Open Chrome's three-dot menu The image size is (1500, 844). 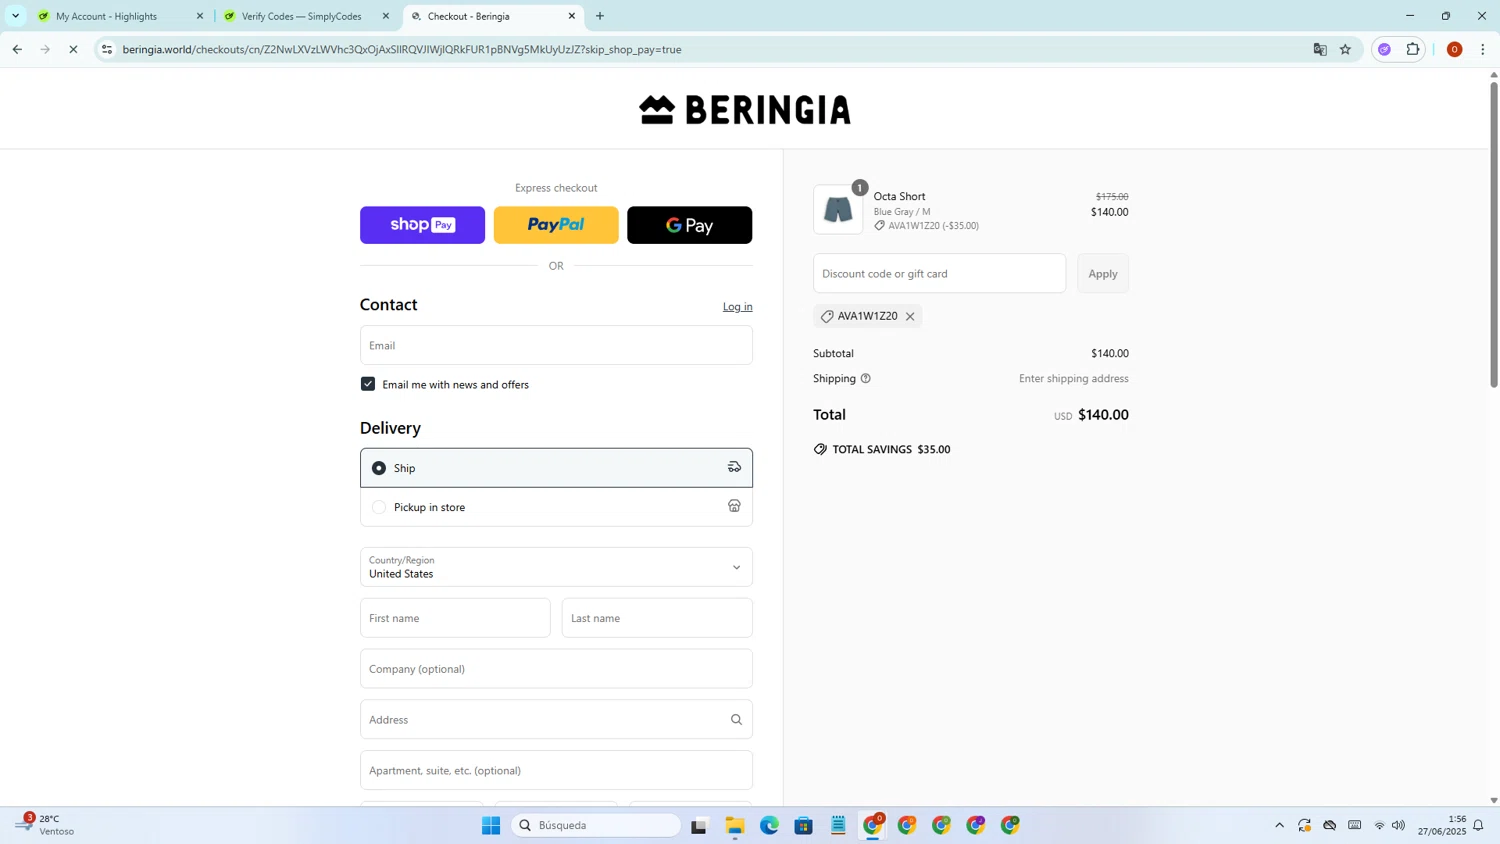[x=1482, y=49]
